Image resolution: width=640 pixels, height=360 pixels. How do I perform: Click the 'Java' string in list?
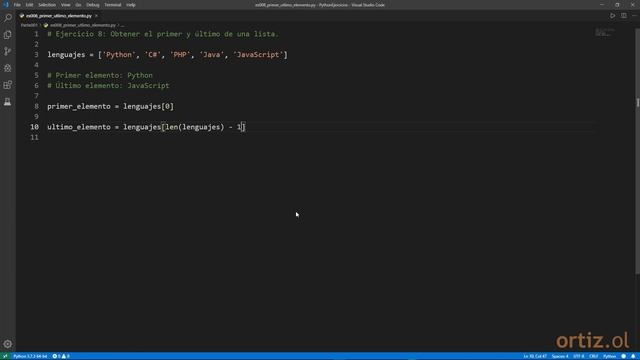[x=212, y=55]
